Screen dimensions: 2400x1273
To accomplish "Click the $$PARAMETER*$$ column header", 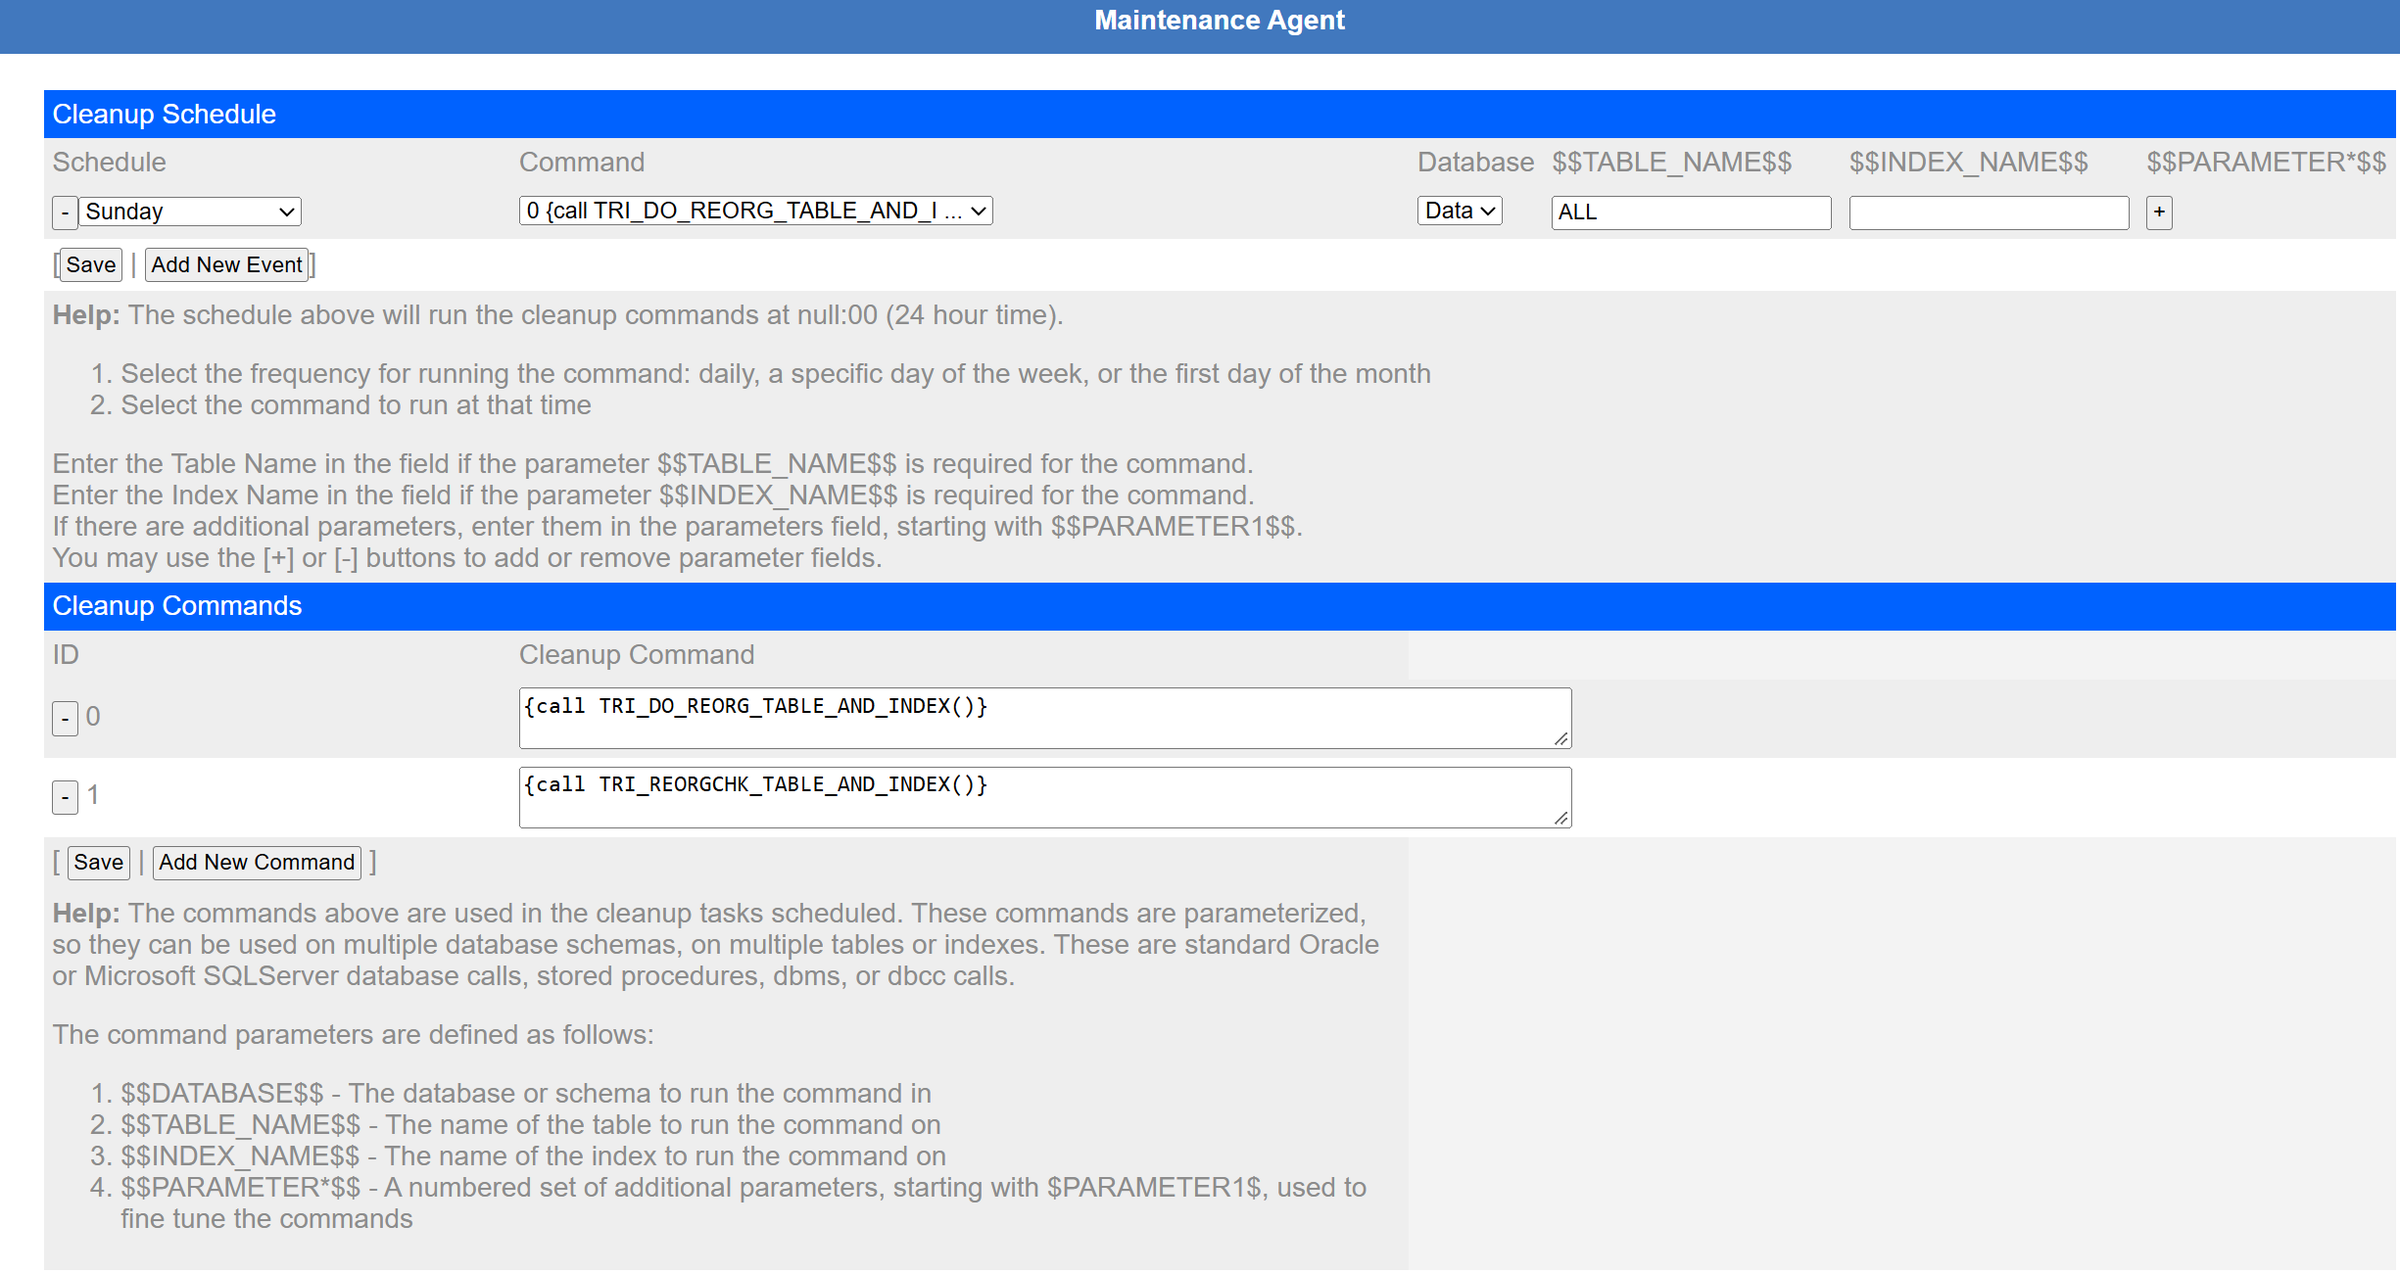I will [2266, 162].
